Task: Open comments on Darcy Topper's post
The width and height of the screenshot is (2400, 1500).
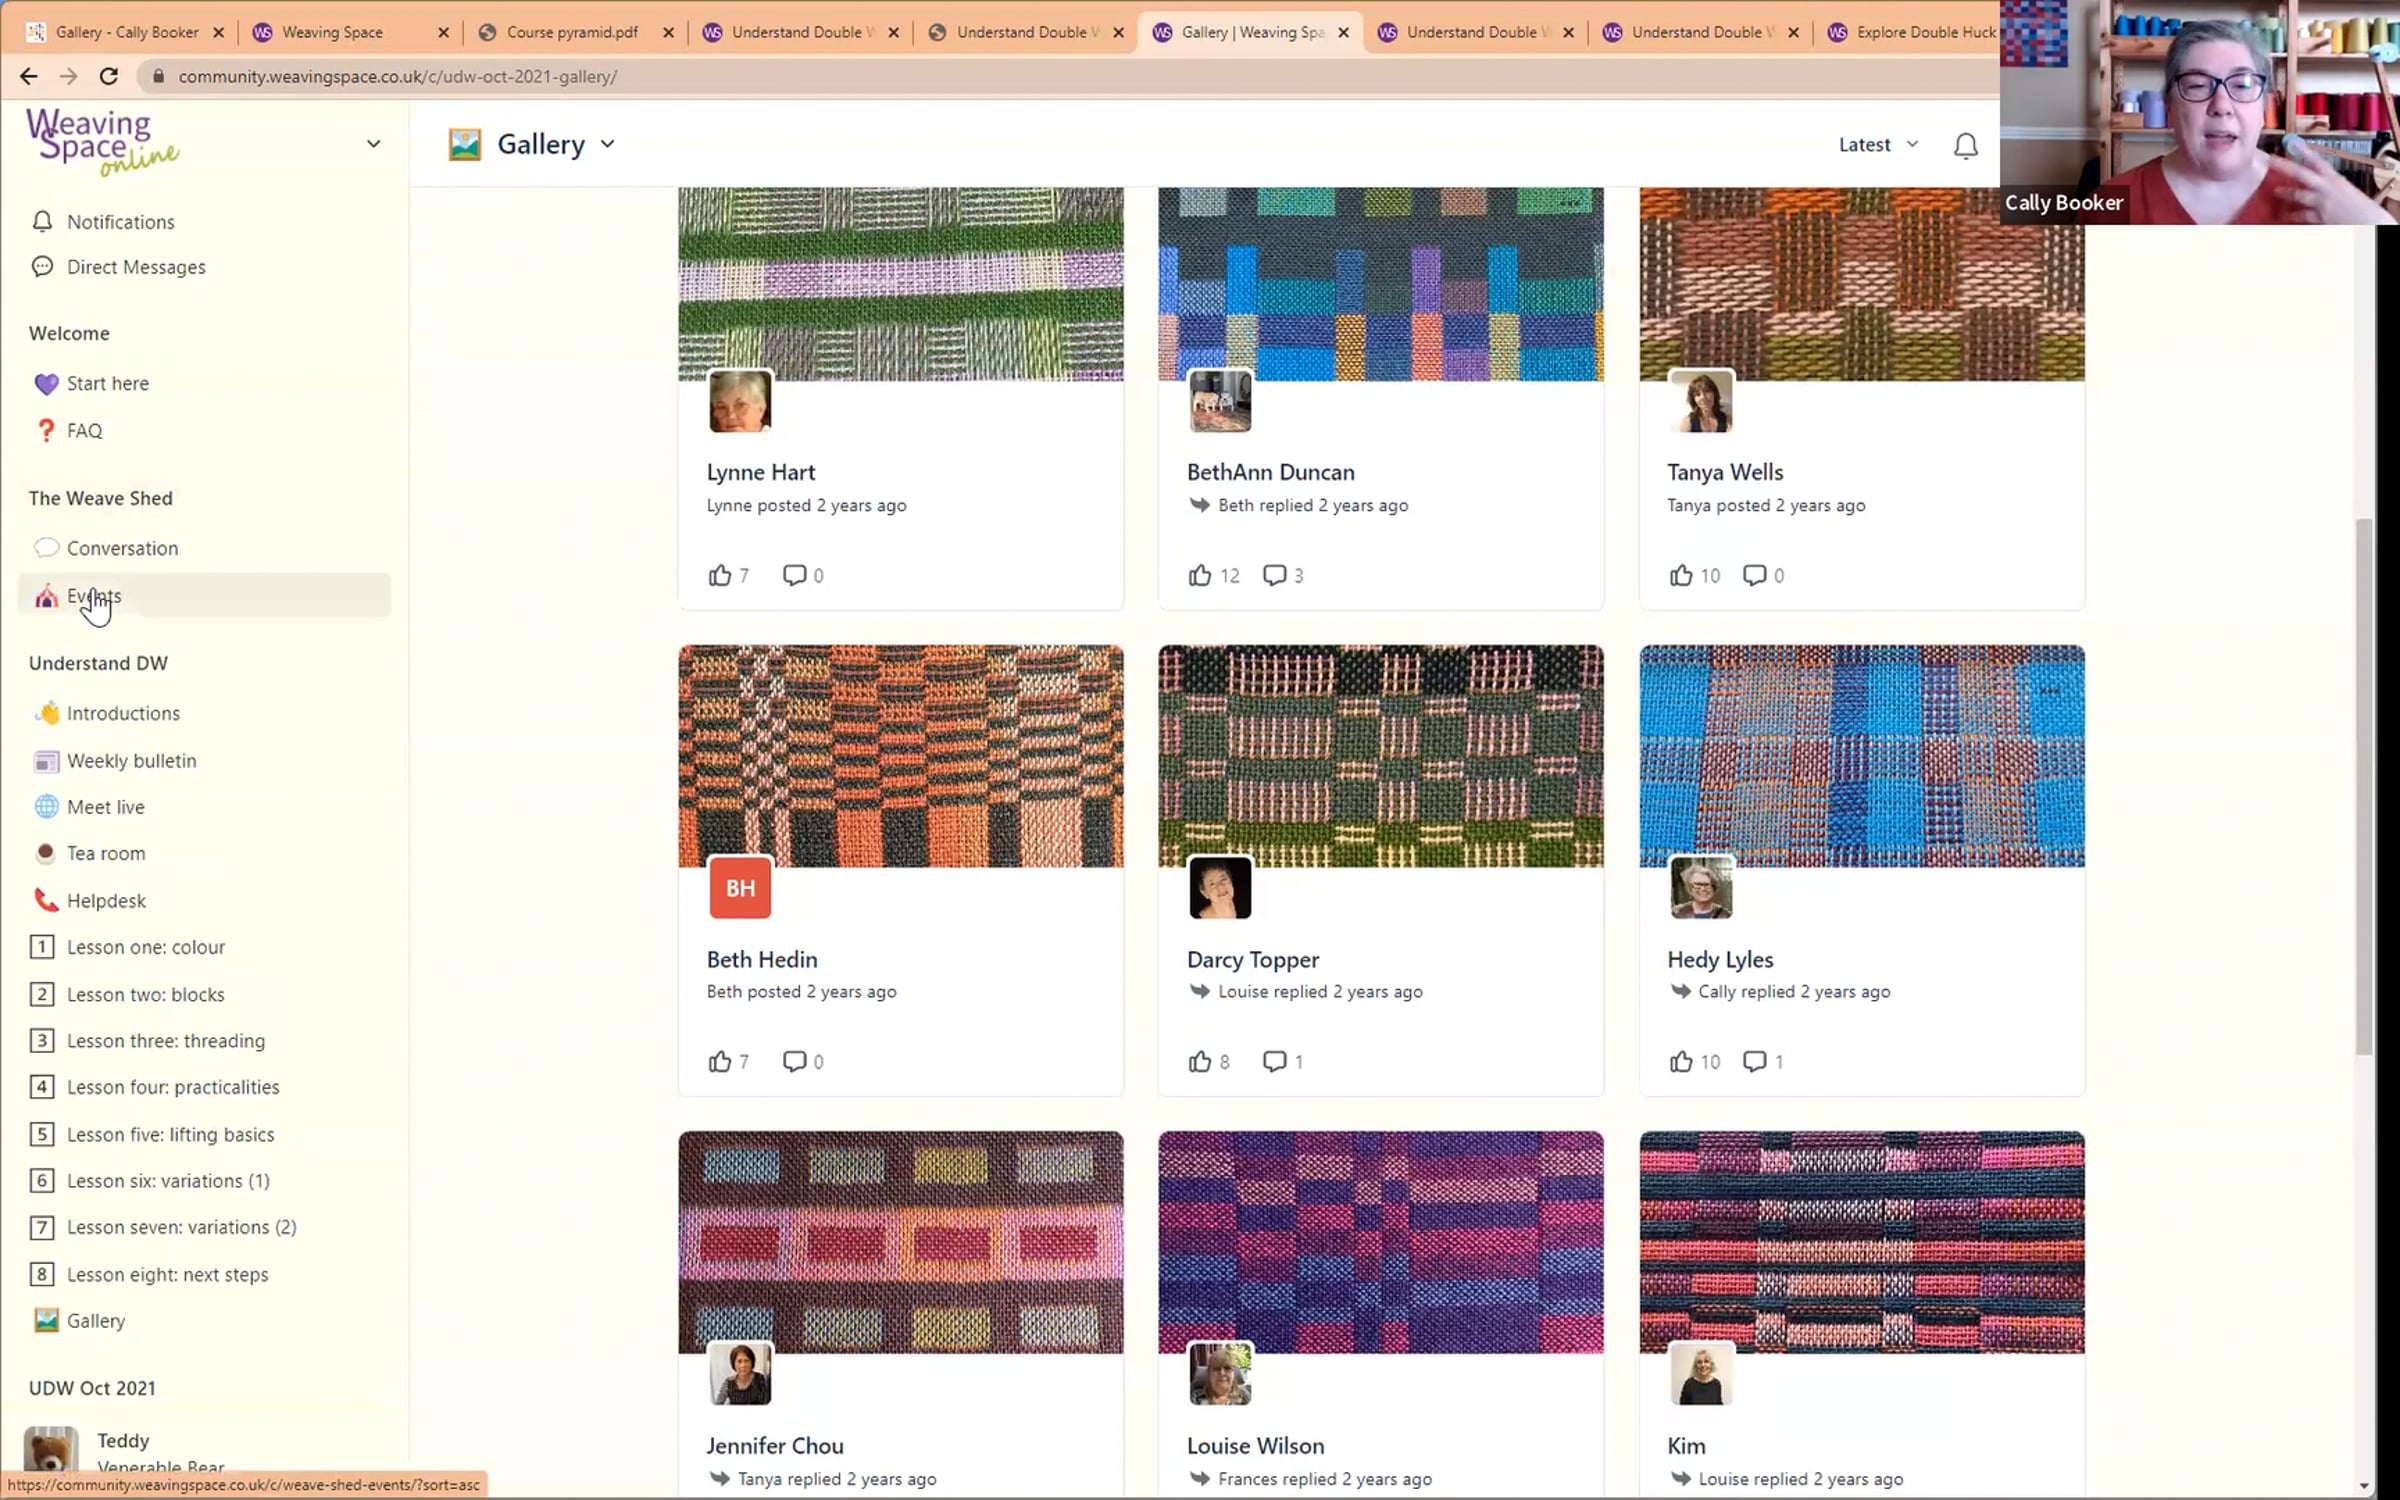Action: click(1274, 1061)
